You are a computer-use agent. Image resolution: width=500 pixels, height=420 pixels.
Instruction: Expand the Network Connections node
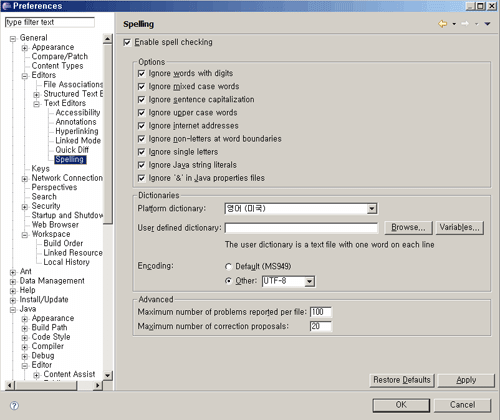tap(25, 179)
